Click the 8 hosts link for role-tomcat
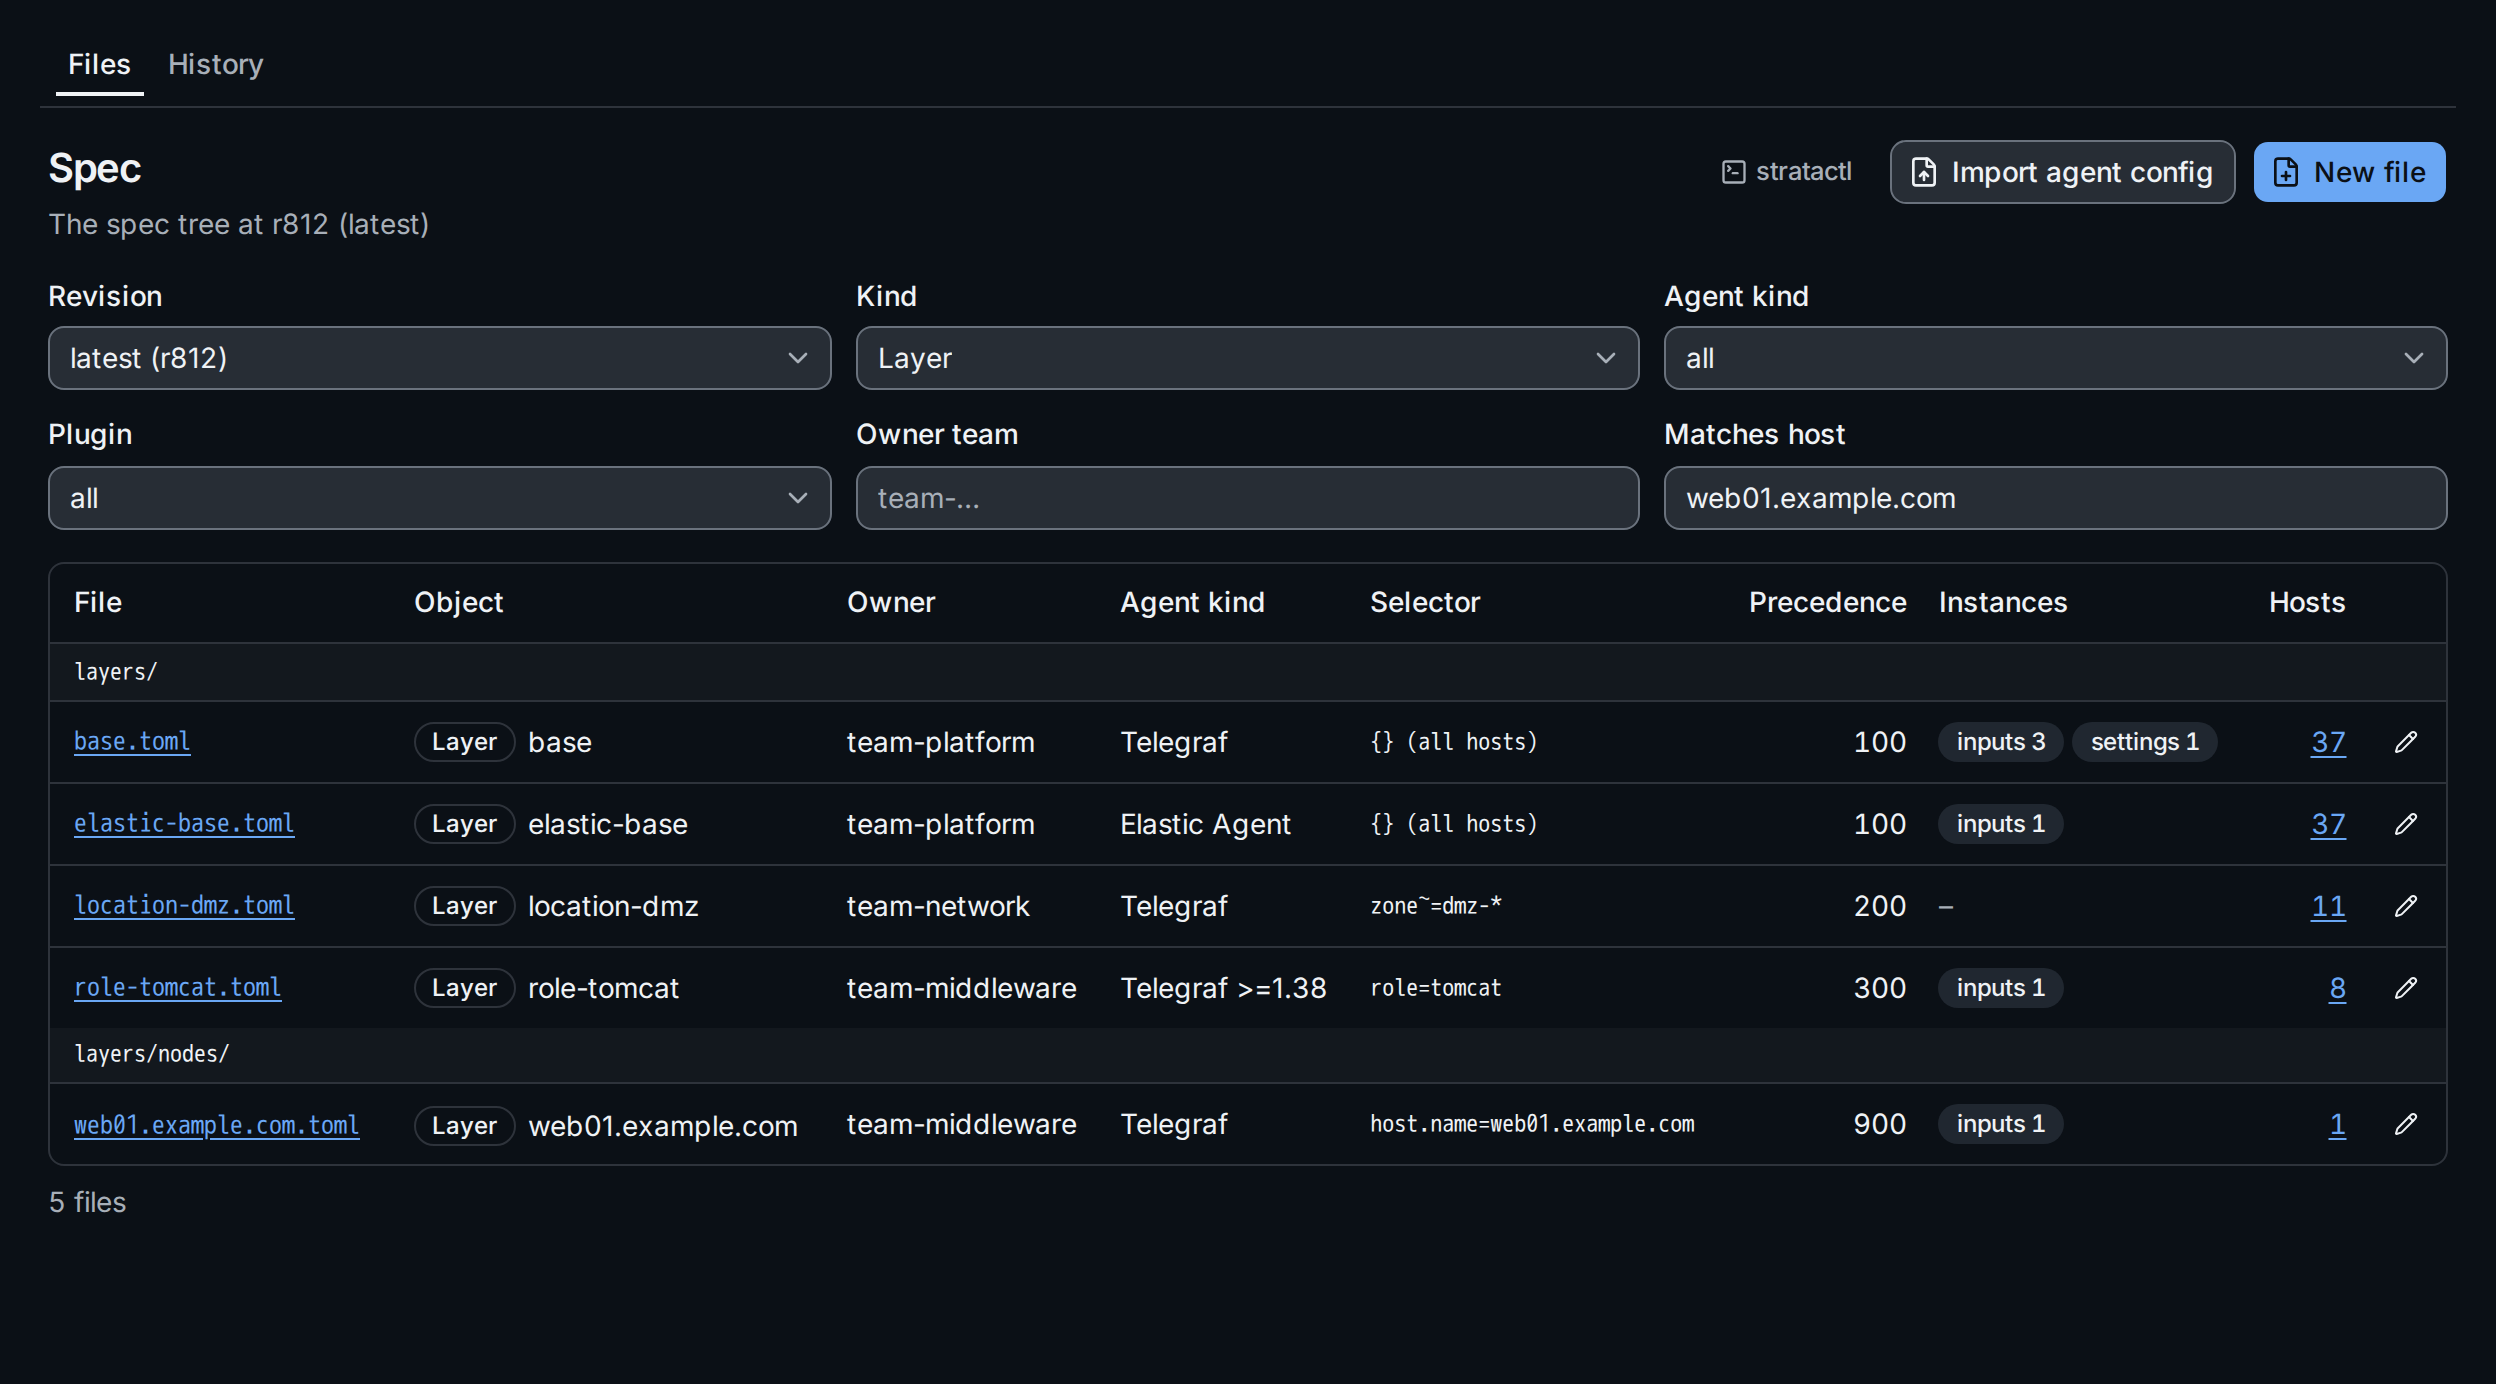Screen dimensions: 2496x1384 coord(2337,988)
